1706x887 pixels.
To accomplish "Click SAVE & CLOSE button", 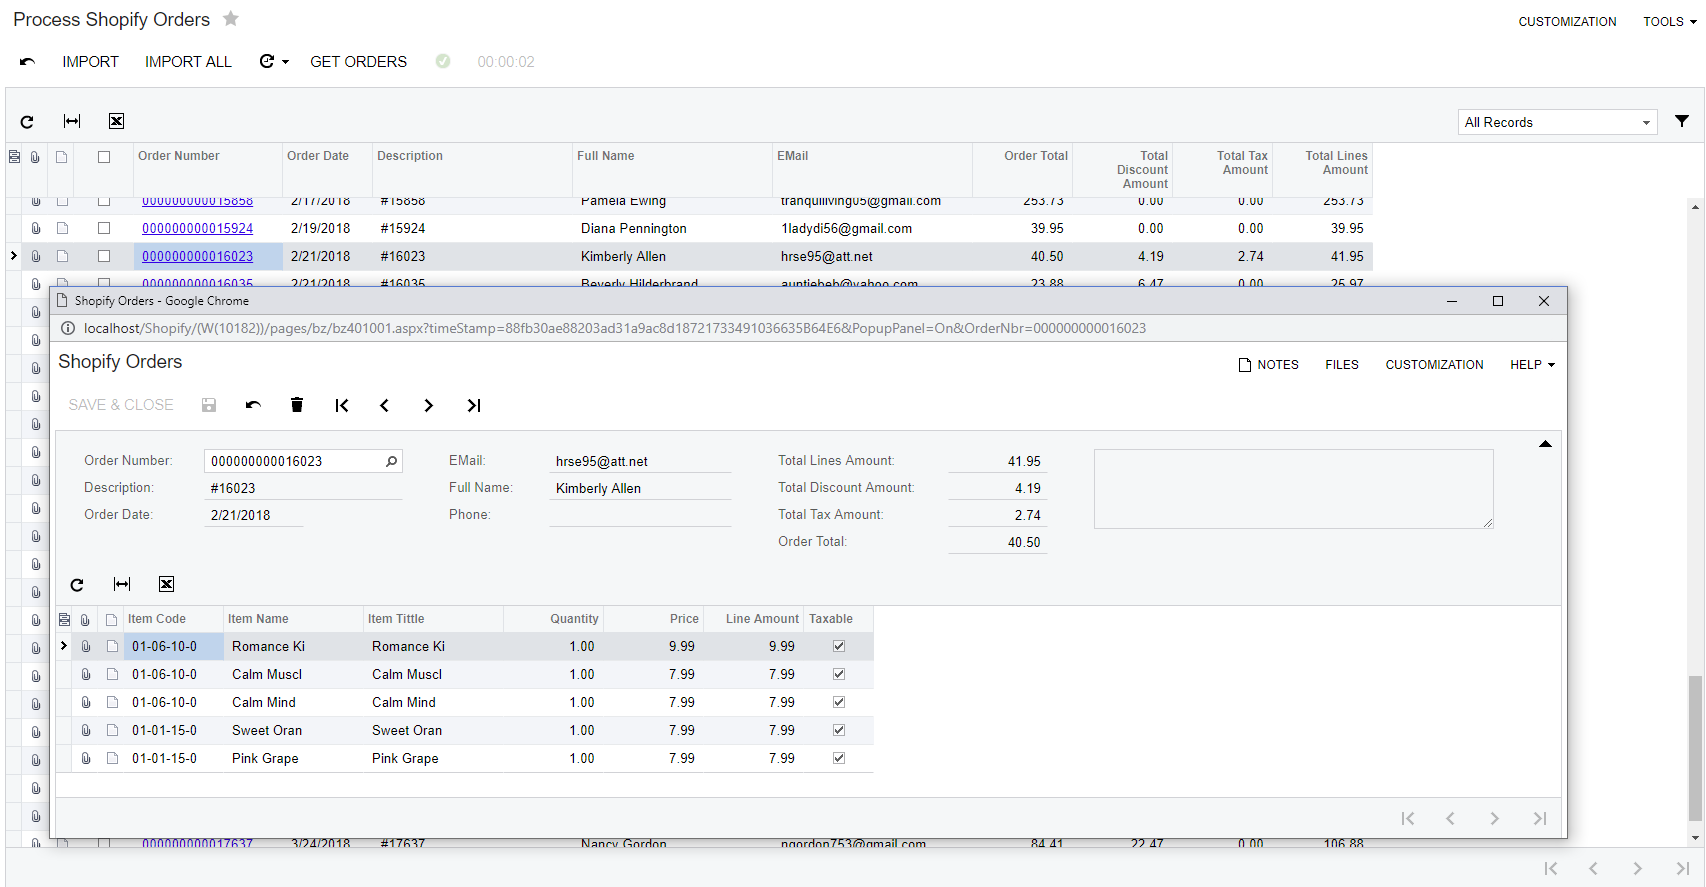I will [x=121, y=405].
